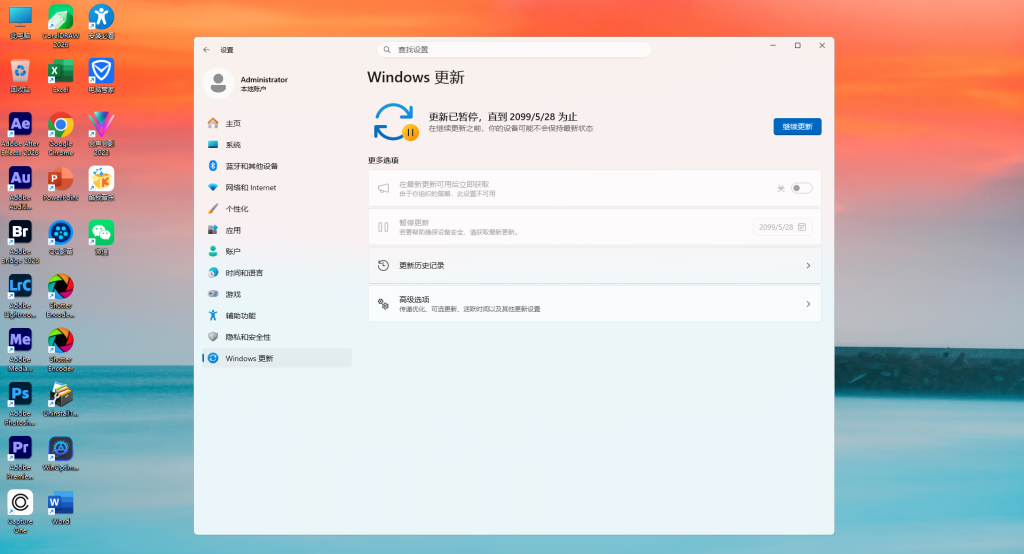Open 游戏 settings page
The height and width of the screenshot is (554, 1024).
coord(277,294)
